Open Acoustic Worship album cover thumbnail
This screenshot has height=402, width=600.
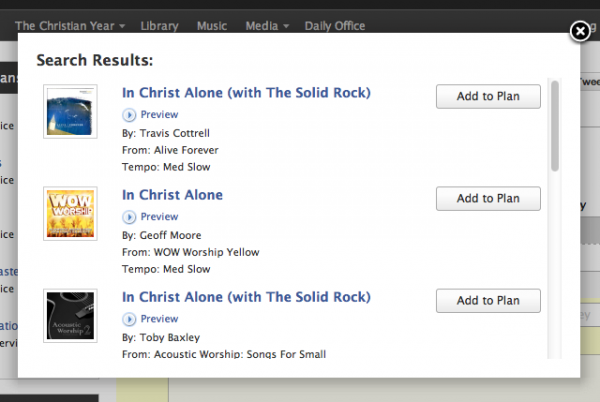(70, 315)
